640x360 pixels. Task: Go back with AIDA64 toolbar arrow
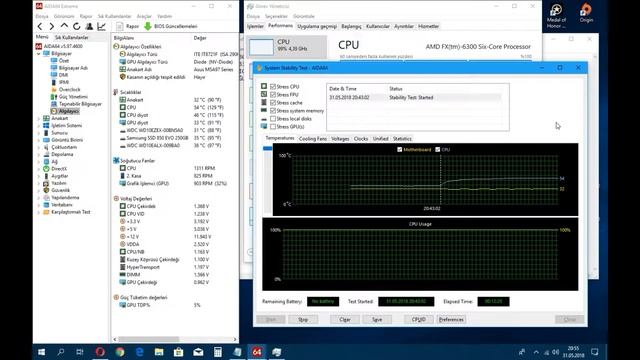(x=40, y=27)
